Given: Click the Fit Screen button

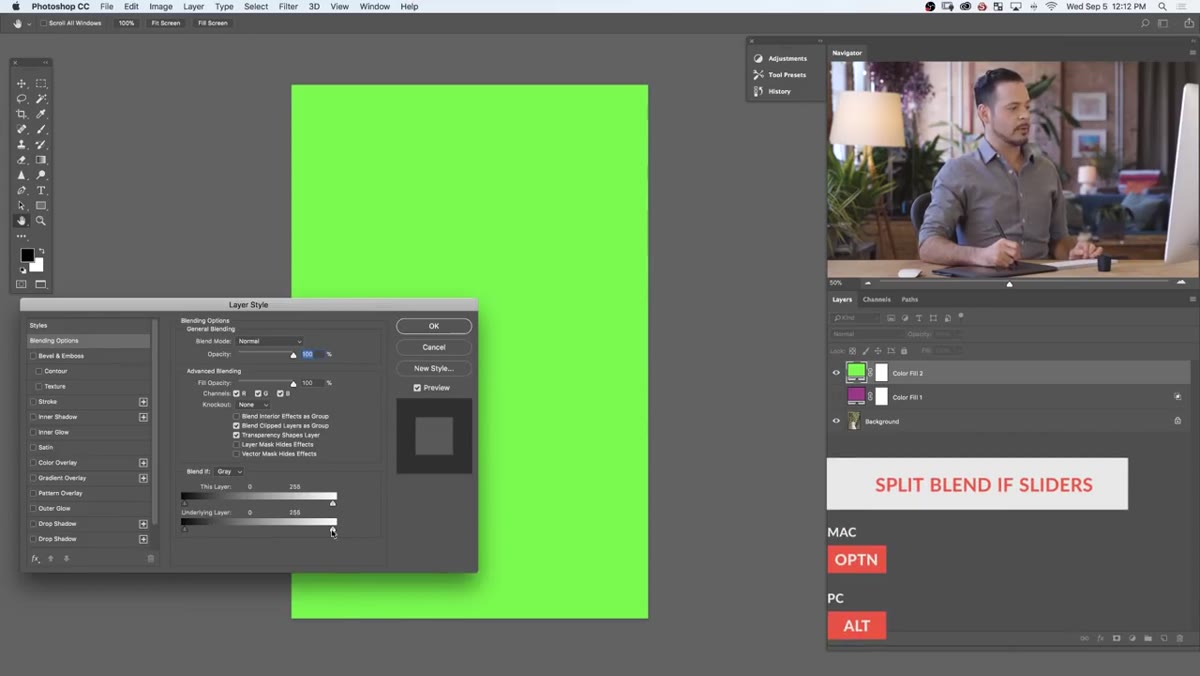Looking at the screenshot, I should tap(165, 23).
